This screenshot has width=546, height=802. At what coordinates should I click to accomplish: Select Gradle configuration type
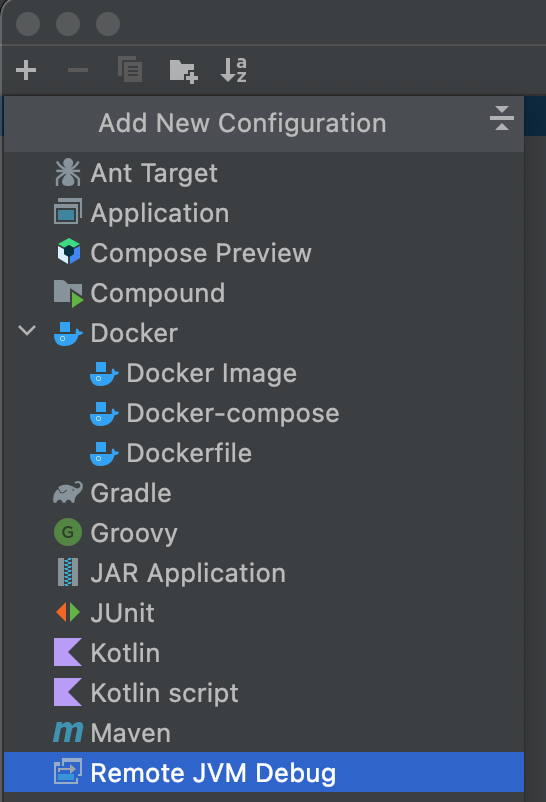[x=131, y=493]
